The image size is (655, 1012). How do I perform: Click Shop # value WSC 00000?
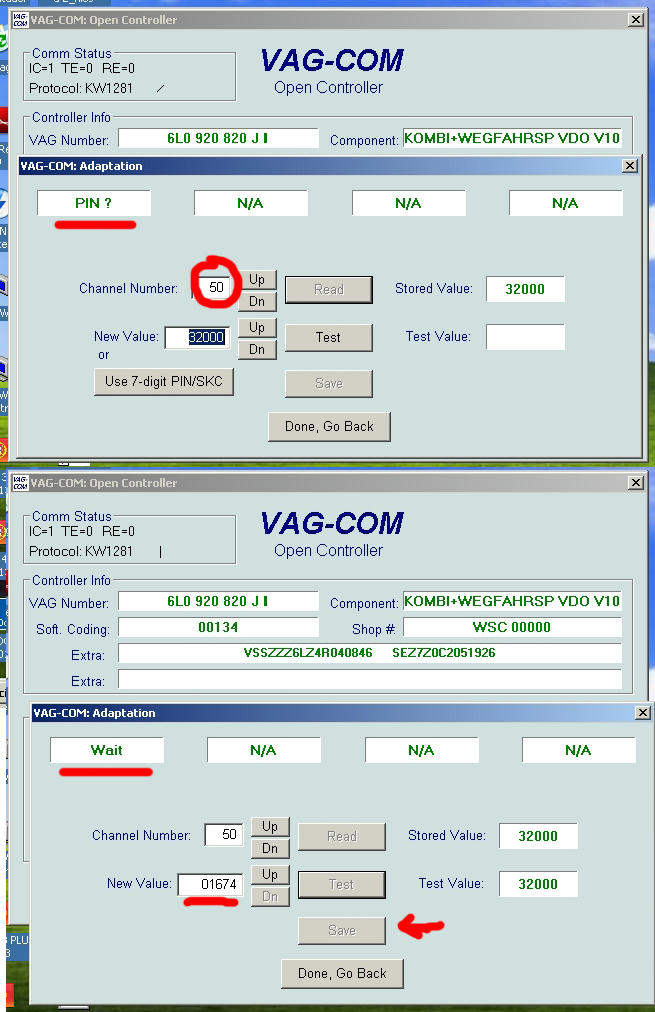click(x=512, y=627)
